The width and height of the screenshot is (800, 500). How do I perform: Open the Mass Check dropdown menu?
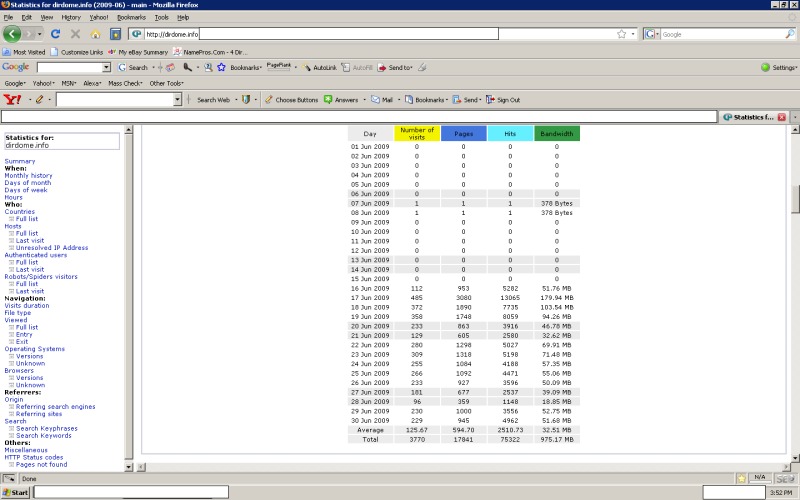126,83
